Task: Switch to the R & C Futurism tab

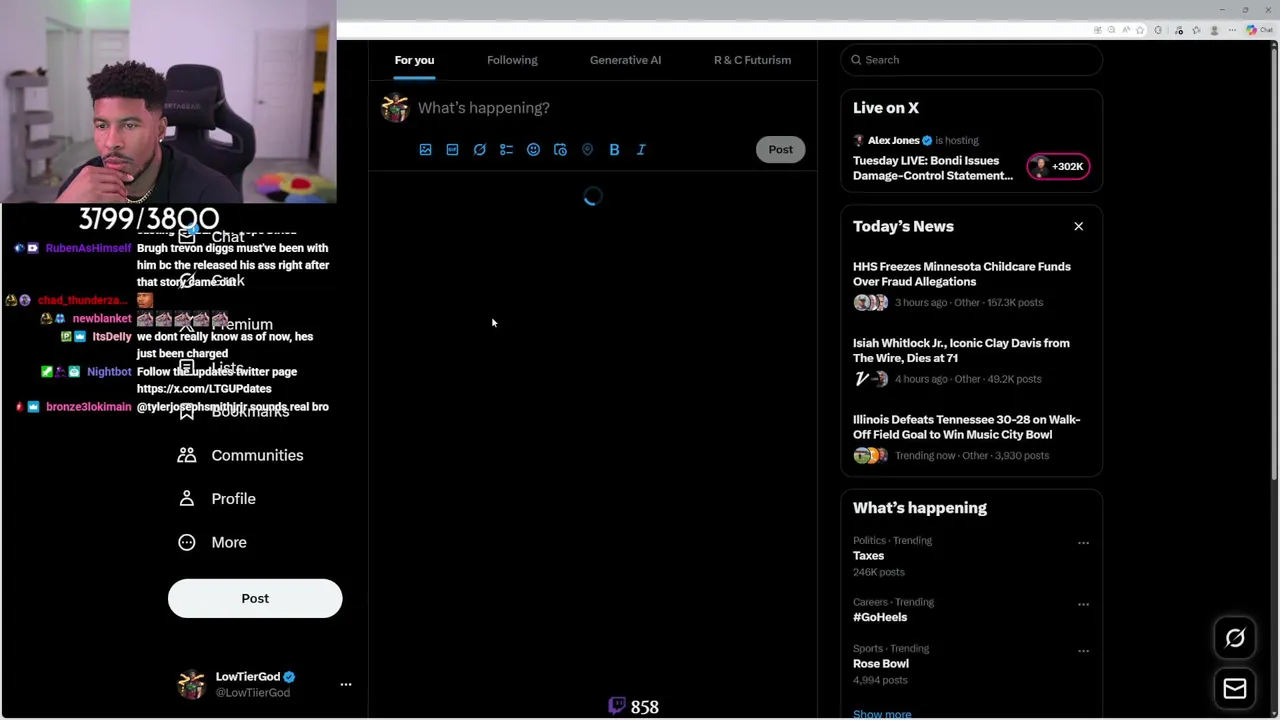Action: (752, 60)
